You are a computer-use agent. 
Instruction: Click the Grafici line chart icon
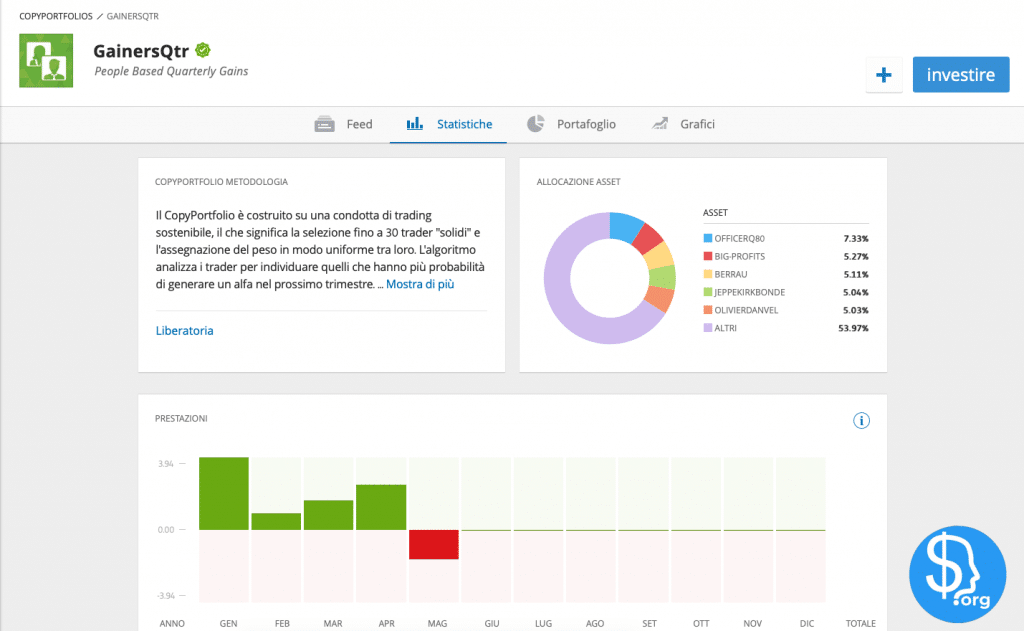(660, 123)
